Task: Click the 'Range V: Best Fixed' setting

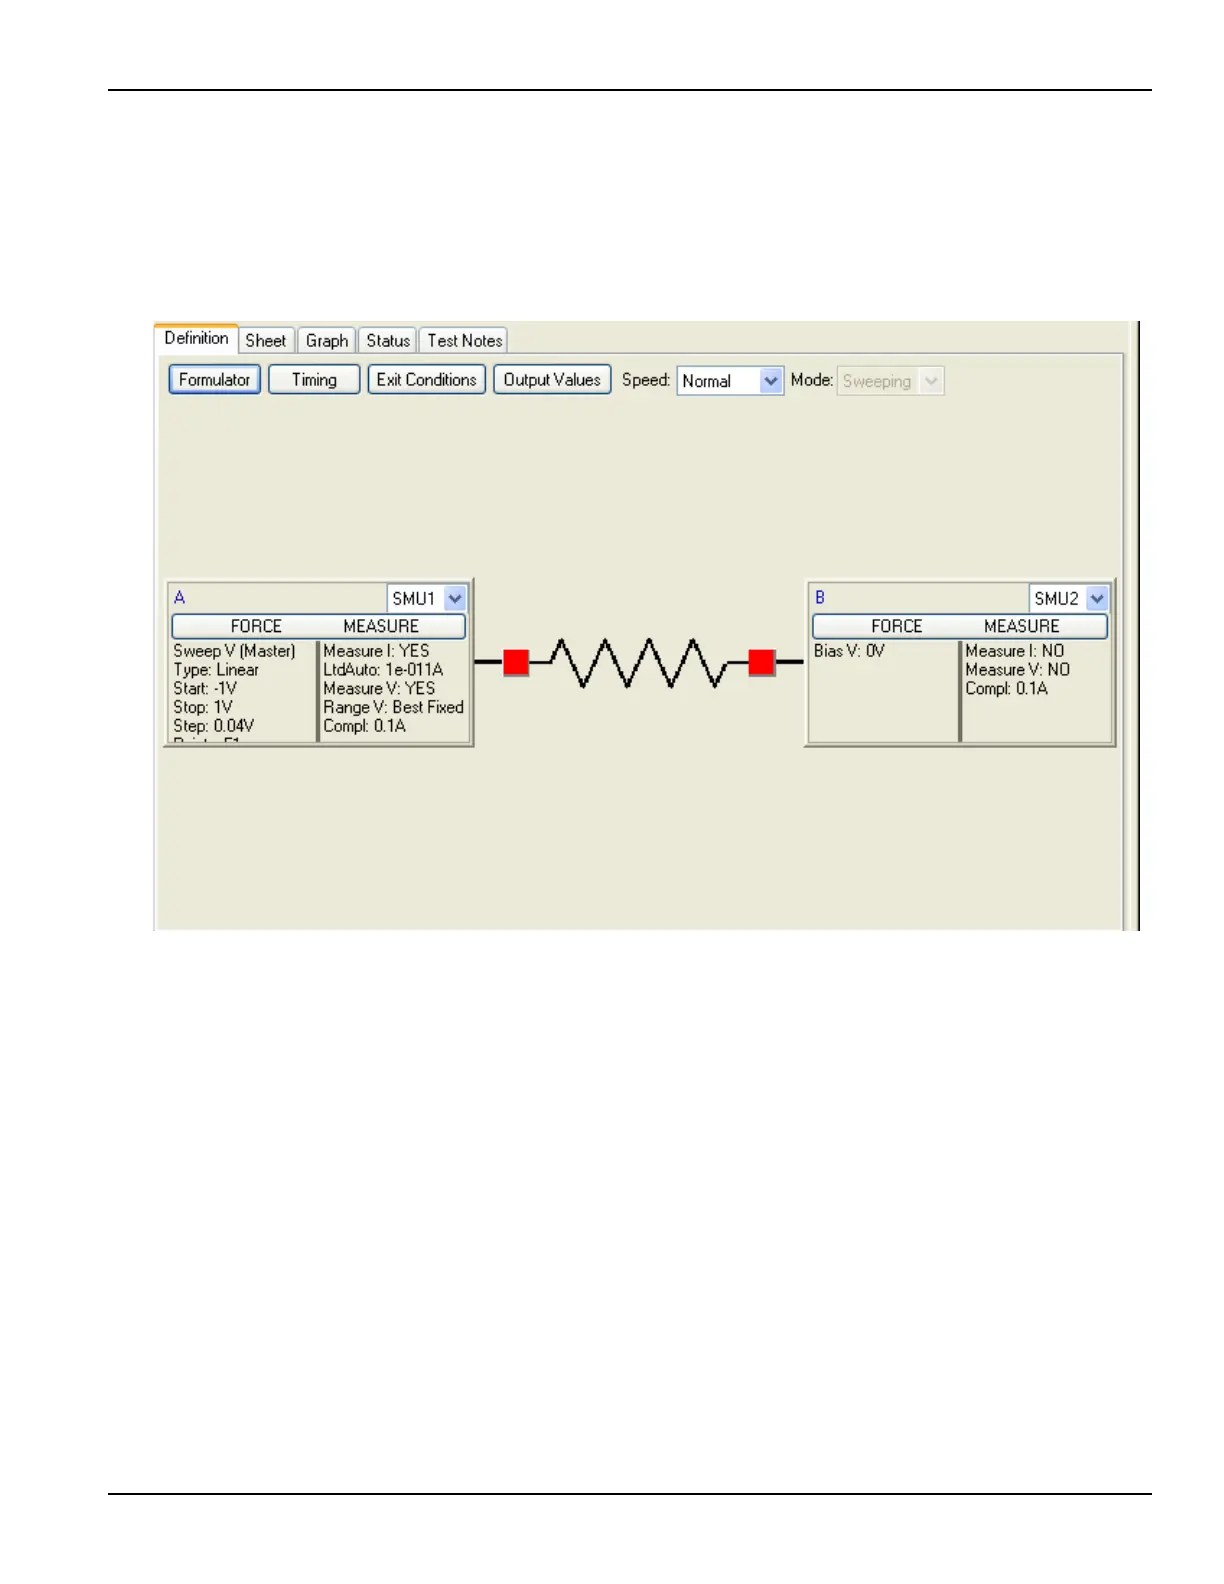Action: [x=393, y=707]
